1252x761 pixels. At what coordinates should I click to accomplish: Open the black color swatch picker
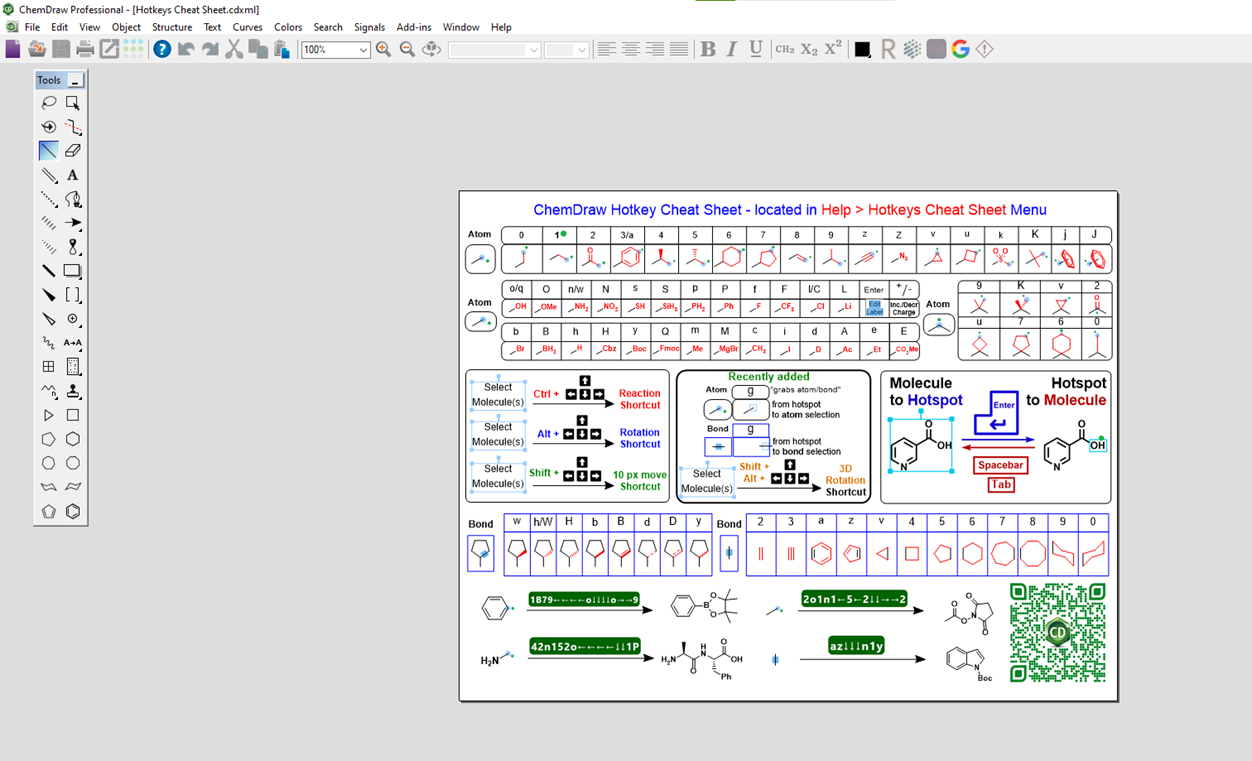862,50
